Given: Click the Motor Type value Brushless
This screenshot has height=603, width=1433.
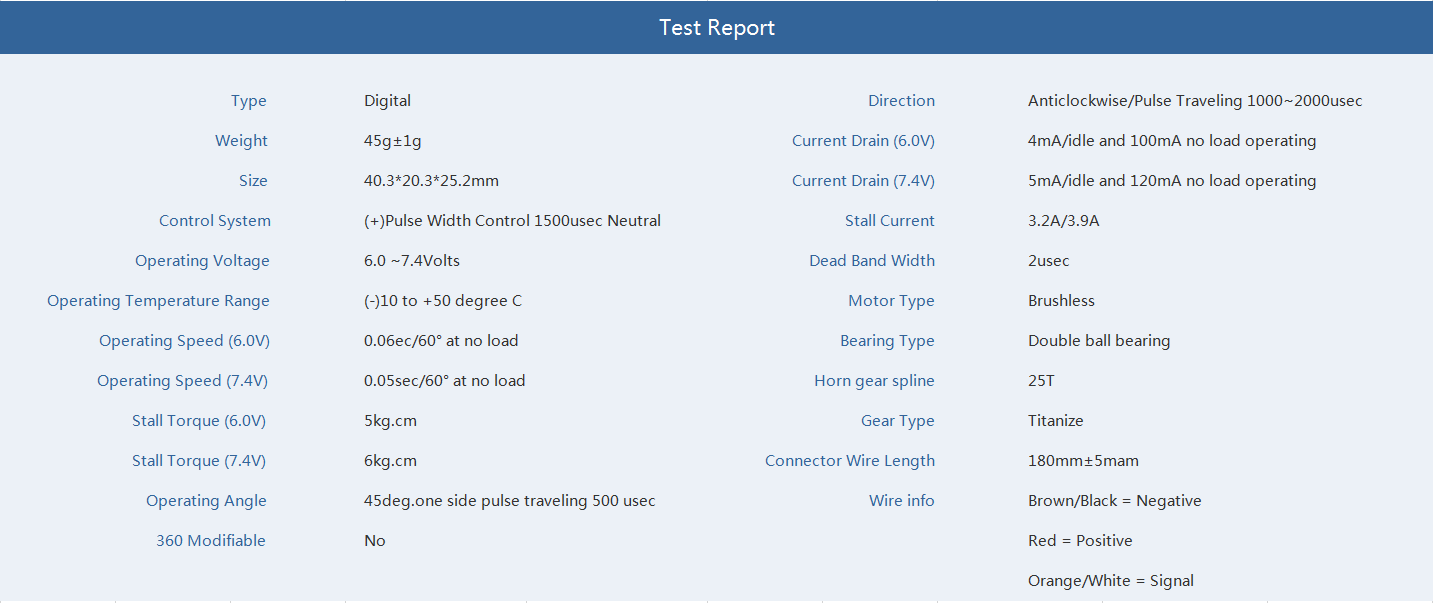Looking at the screenshot, I should [x=1061, y=301].
